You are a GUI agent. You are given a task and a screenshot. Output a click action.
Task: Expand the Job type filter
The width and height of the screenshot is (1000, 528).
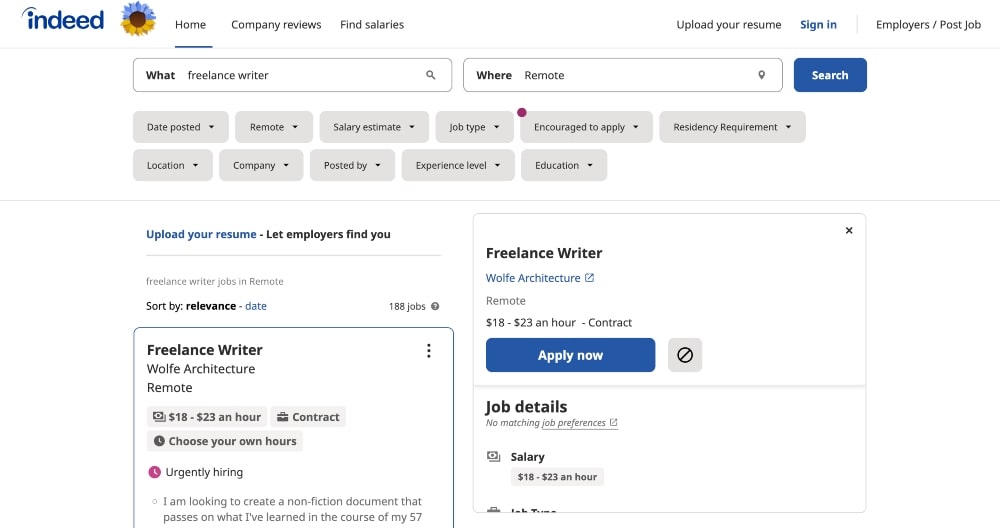coord(474,127)
